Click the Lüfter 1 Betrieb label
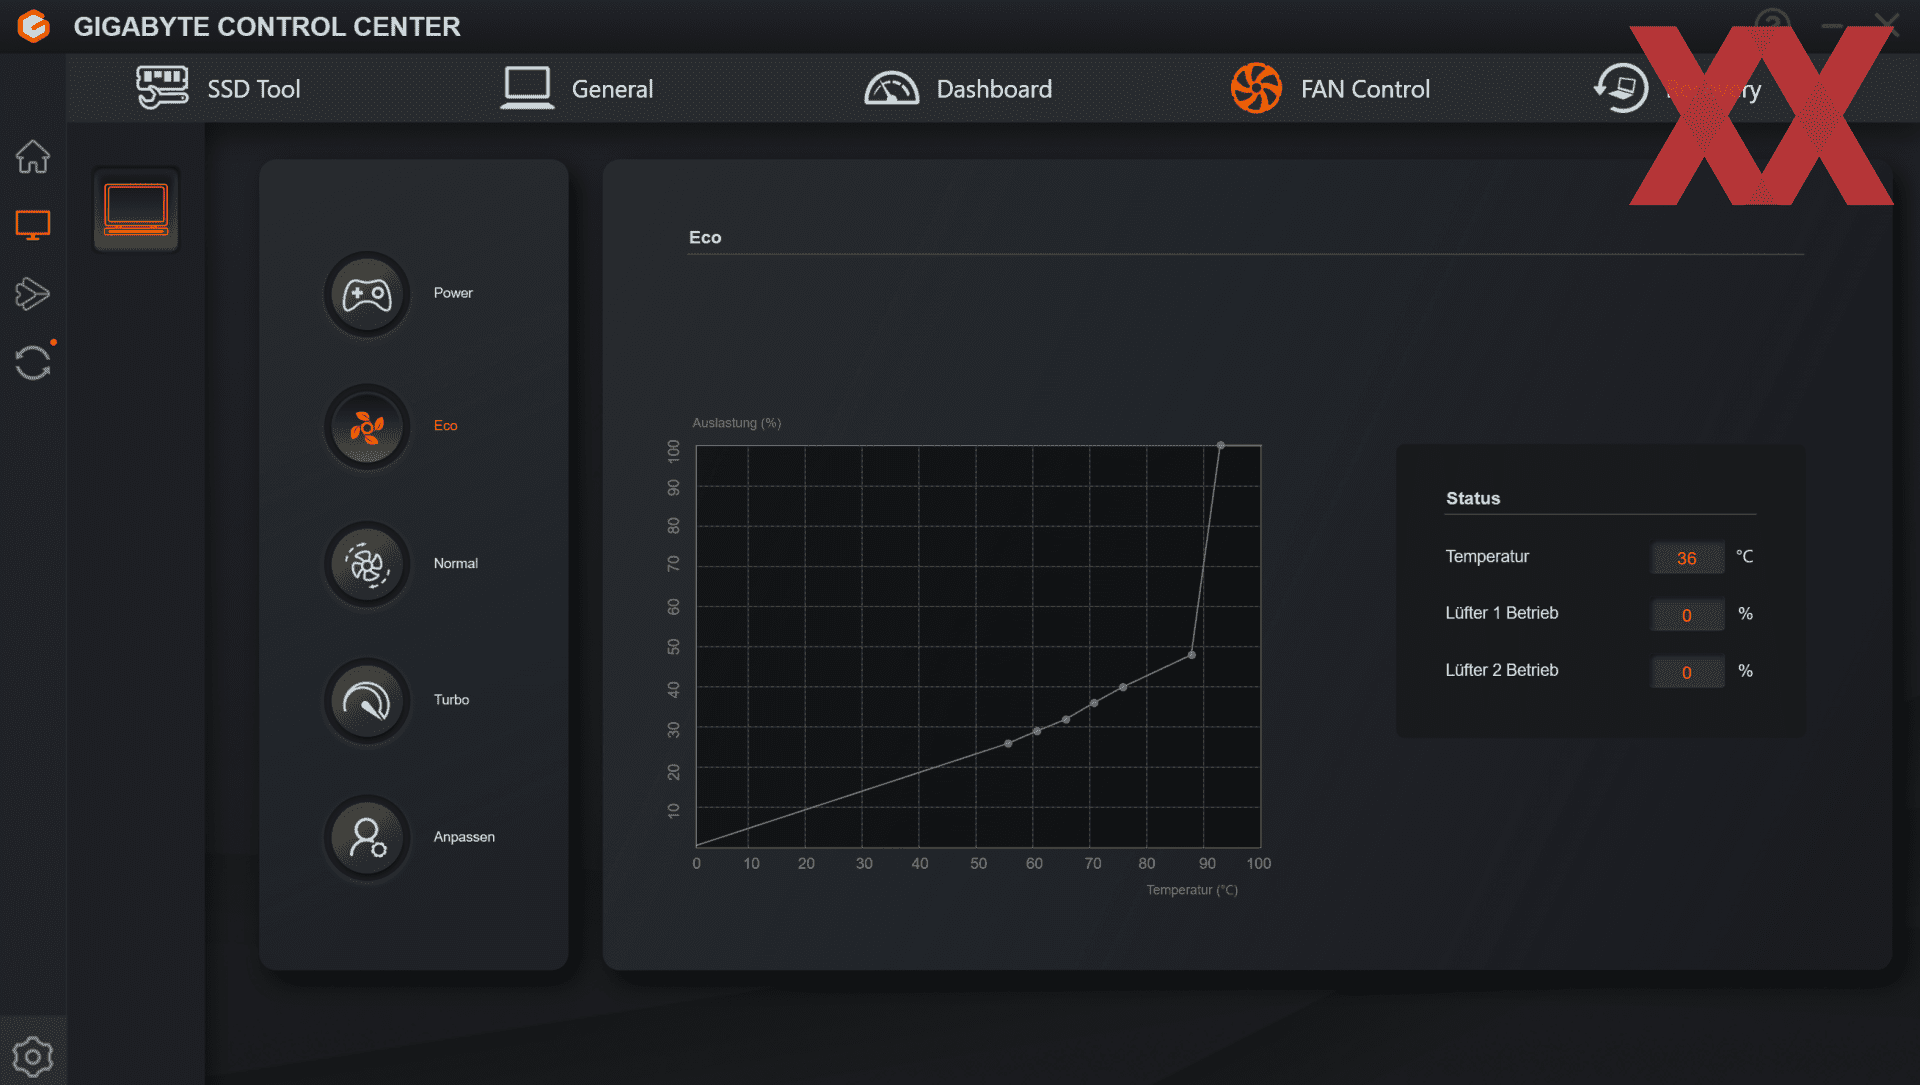This screenshot has height=1085, width=1920. (1501, 613)
